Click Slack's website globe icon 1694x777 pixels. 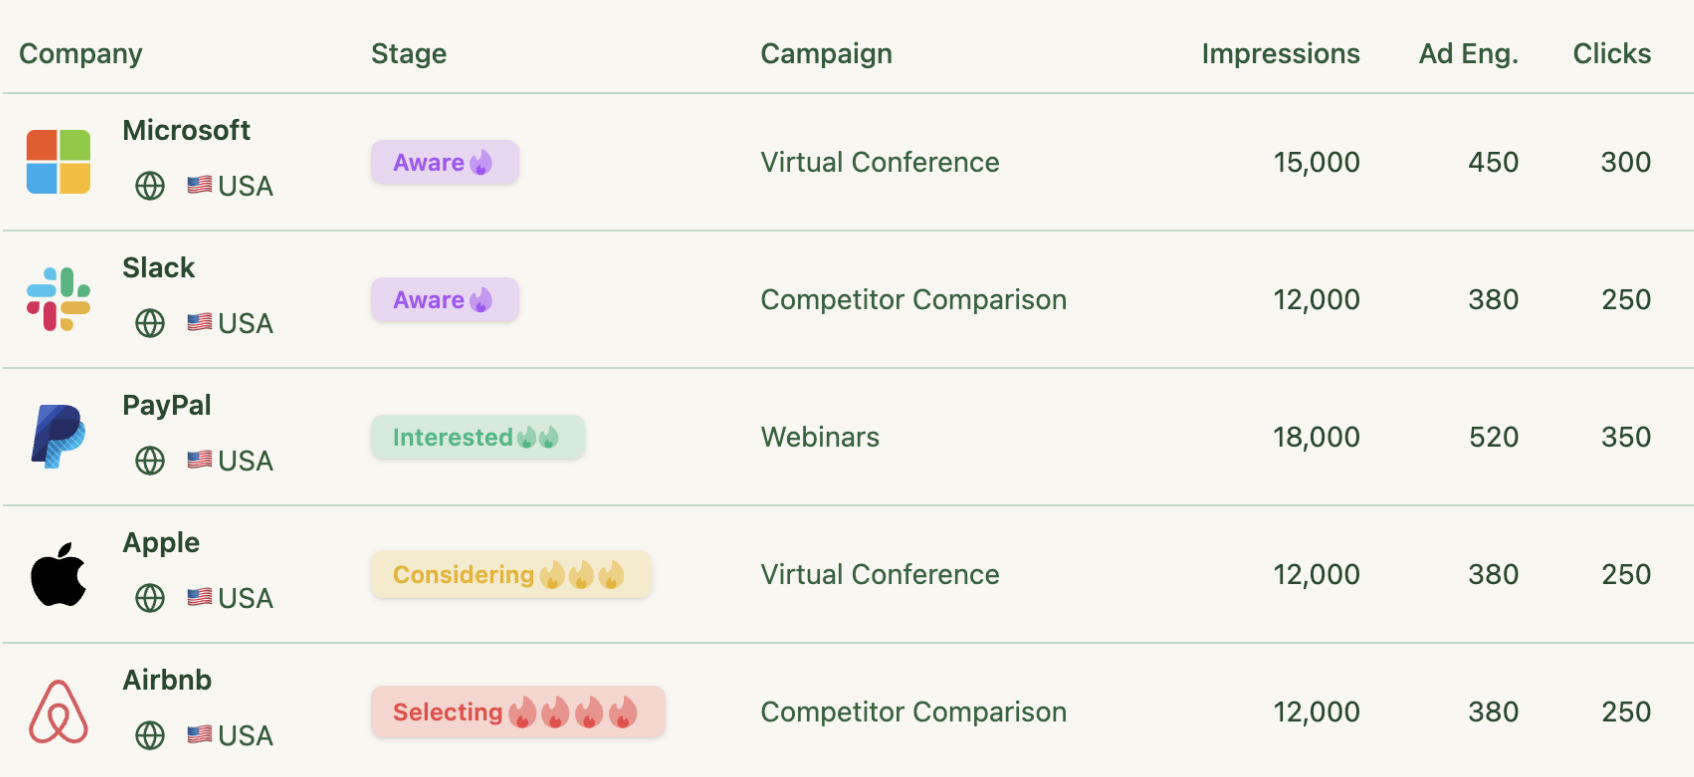(x=150, y=323)
